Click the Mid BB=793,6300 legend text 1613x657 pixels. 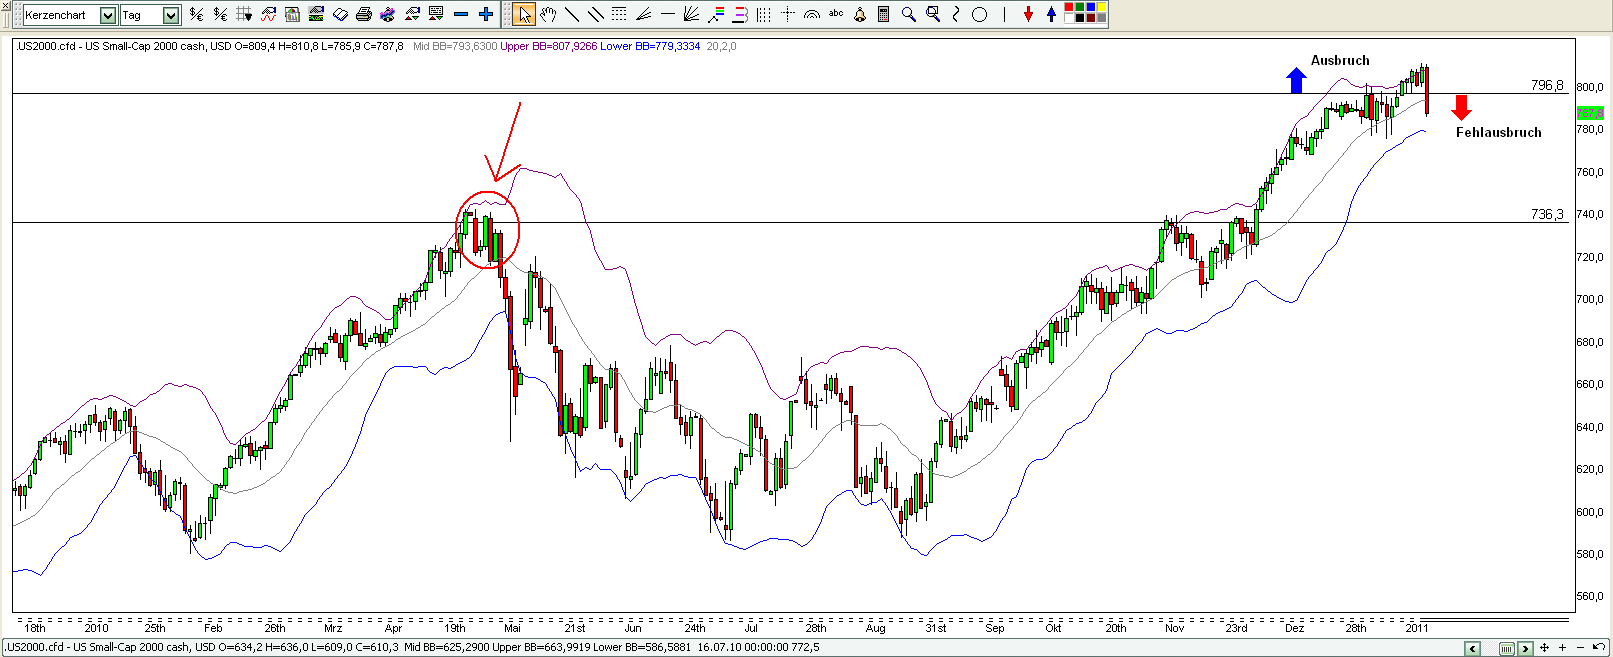455,46
